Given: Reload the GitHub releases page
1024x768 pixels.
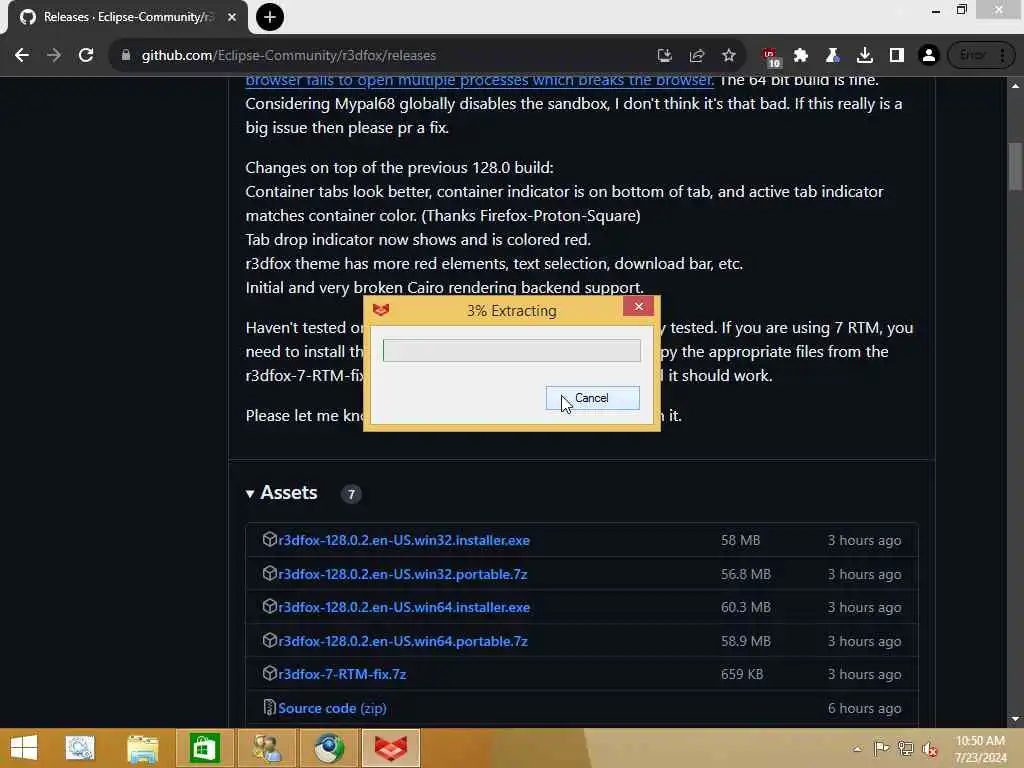Looking at the screenshot, I should (x=86, y=56).
